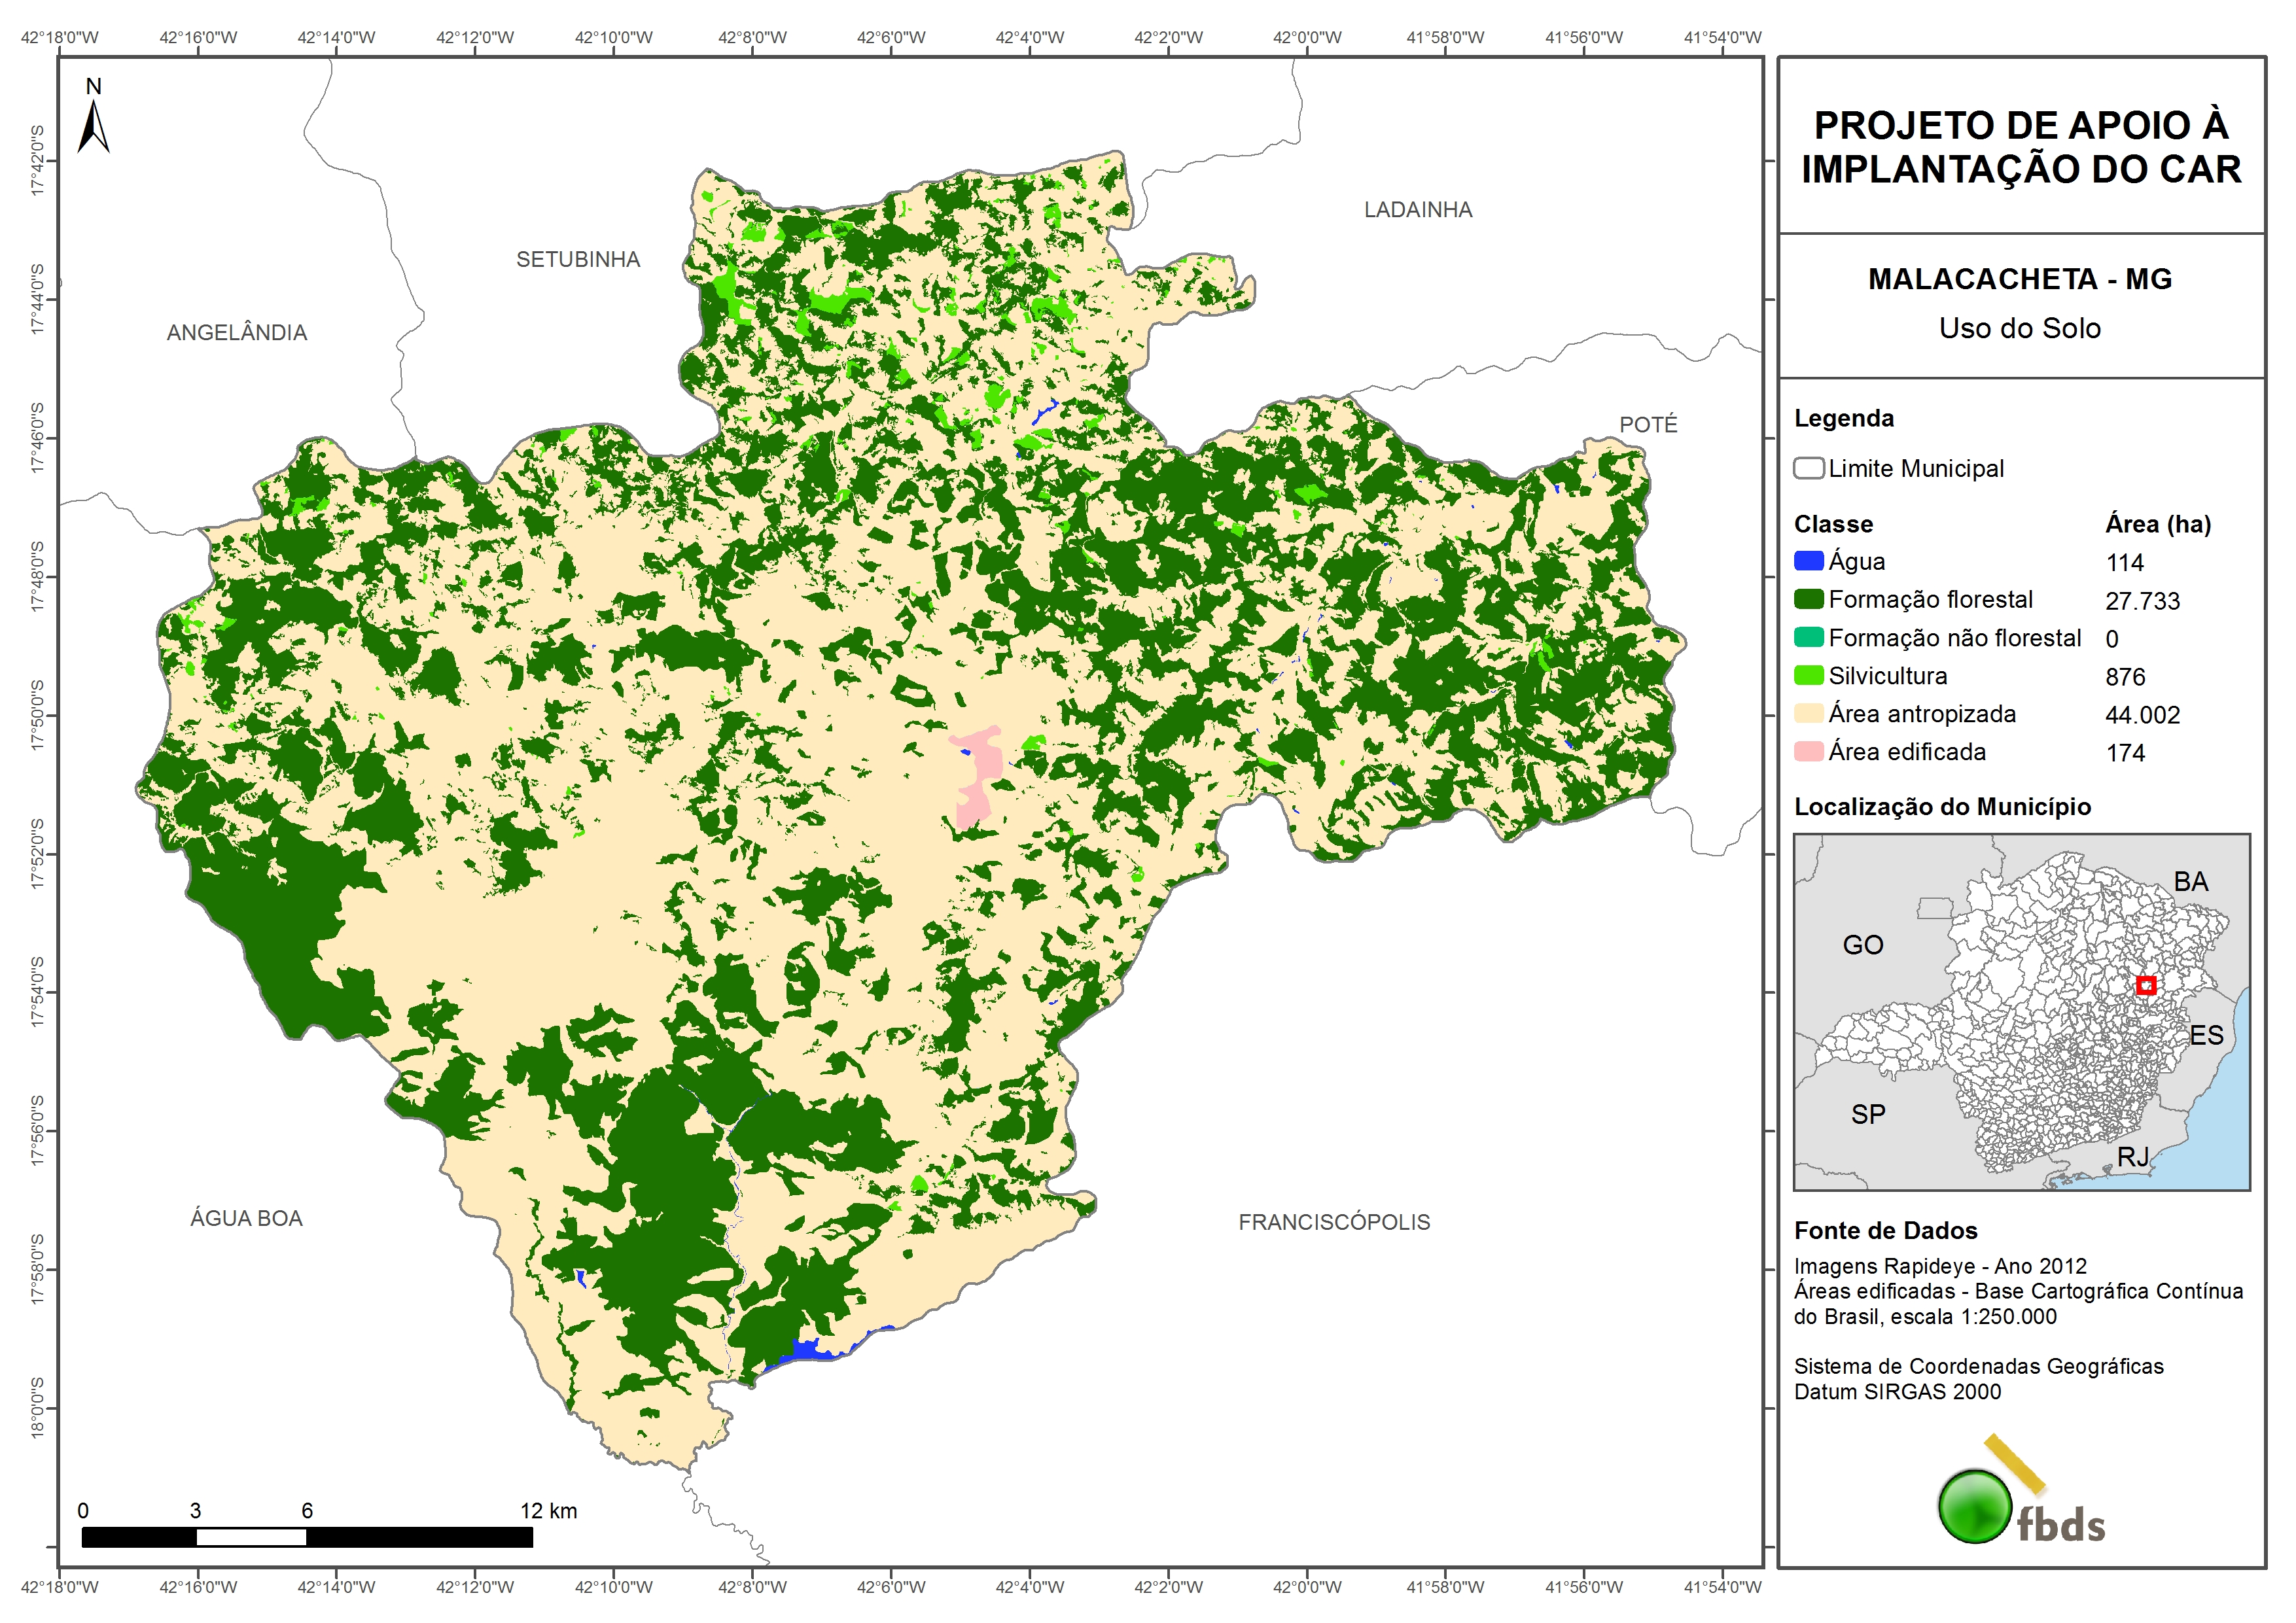The height and width of the screenshot is (1623, 2296).
Task: Click the Área antropizada beige swatch
Action: pyautogui.click(x=1808, y=713)
